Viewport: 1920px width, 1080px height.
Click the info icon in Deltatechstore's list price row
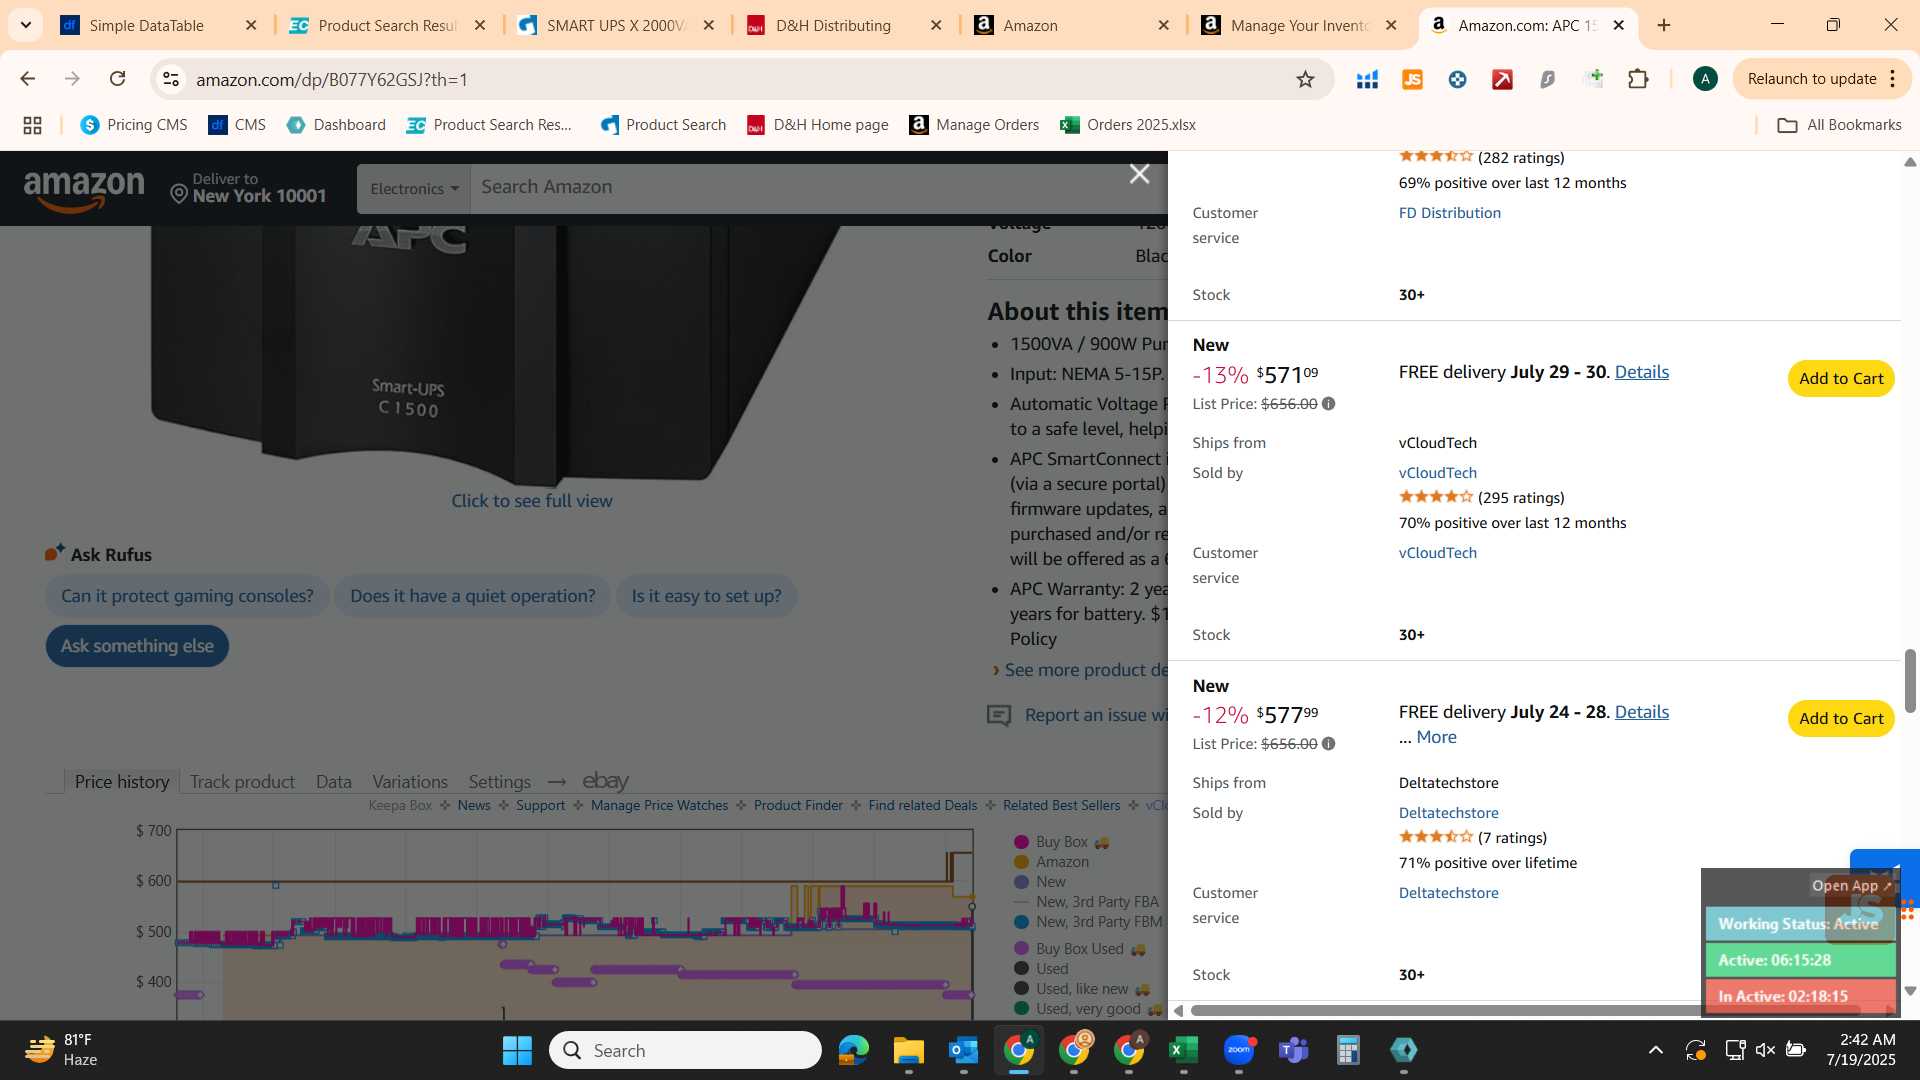coord(1328,744)
